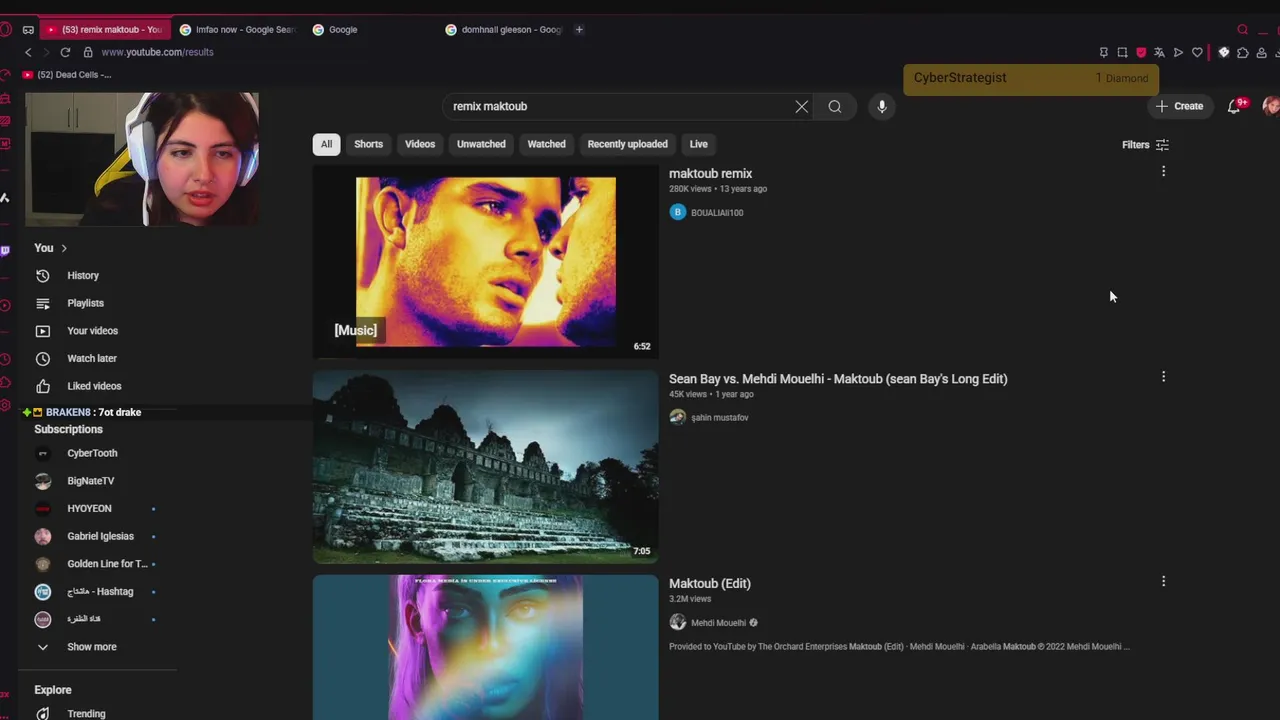The image size is (1280, 720).
Task: Open options for maktoub remix video
Action: pyautogui.click(x=1163, y=172)
